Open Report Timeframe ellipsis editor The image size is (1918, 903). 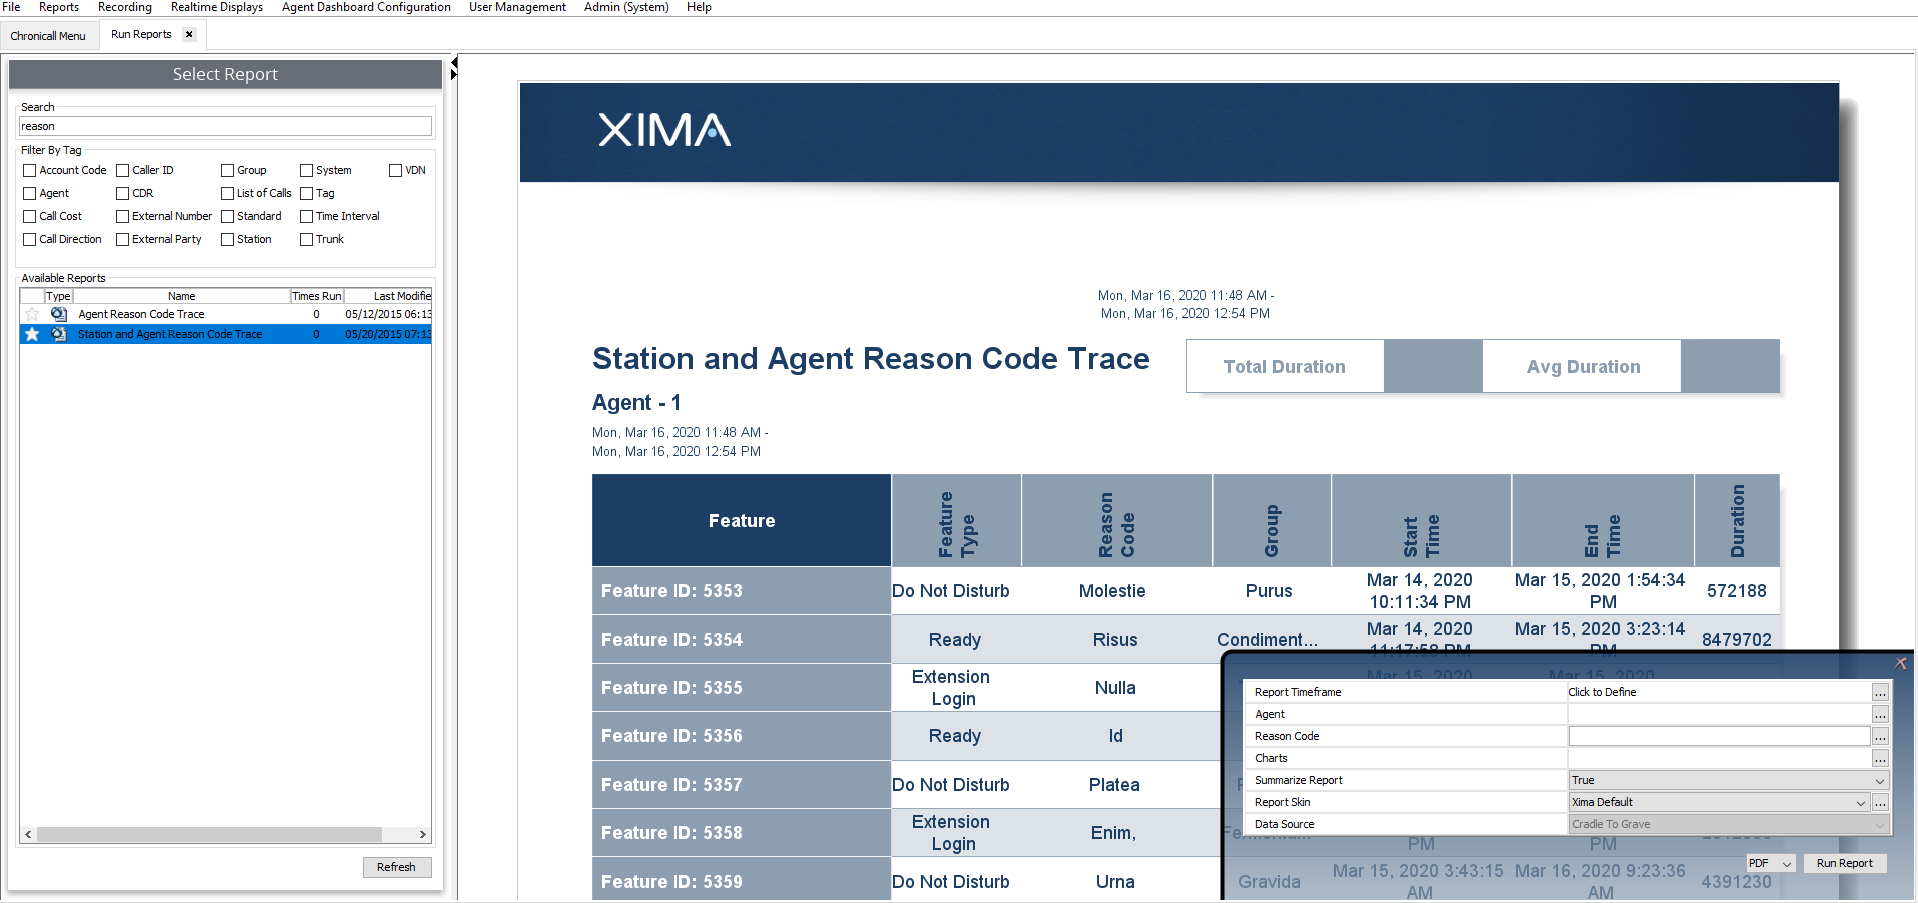click(1881, 692)
